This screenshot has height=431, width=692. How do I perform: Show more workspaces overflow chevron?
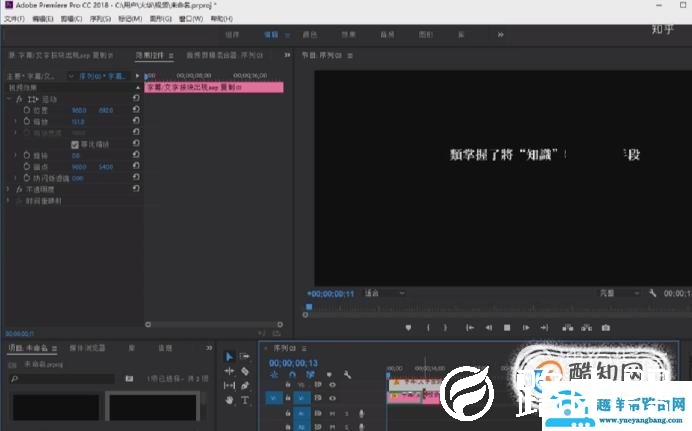[500, 35]
